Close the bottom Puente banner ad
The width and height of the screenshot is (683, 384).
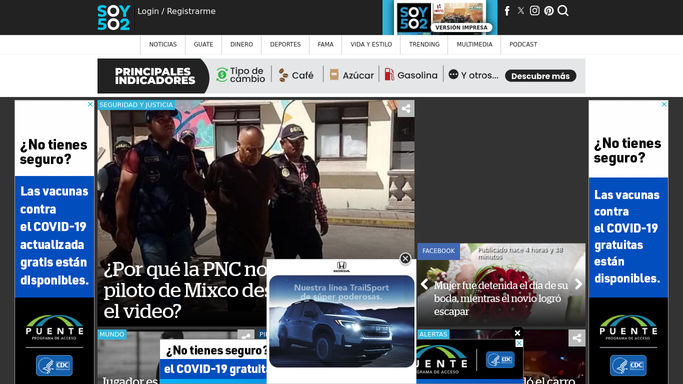coord(517,333)
